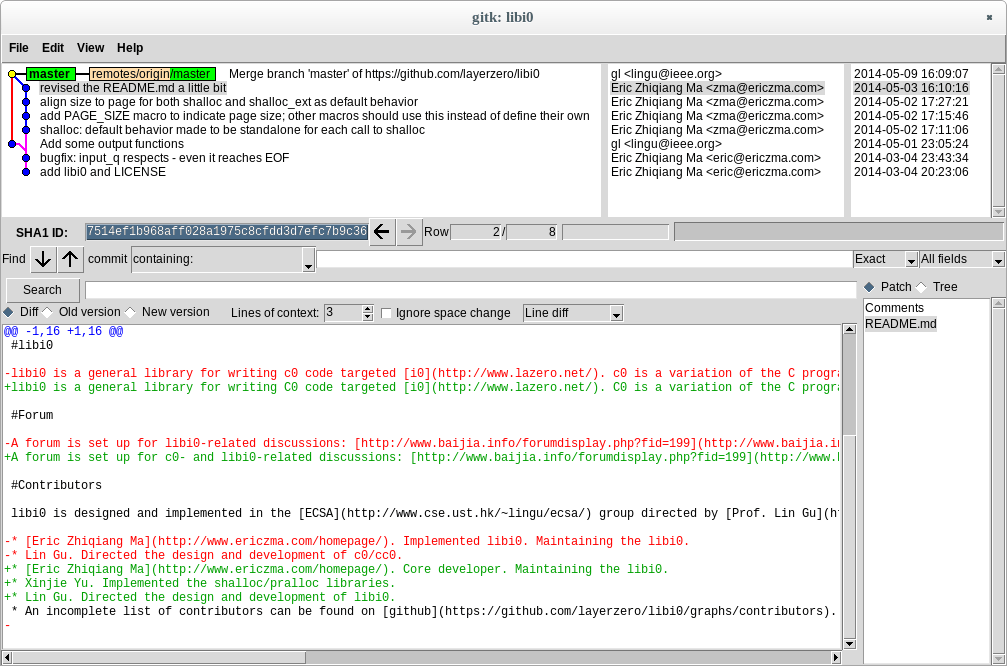Switch file list to Patch view
This screenshot has width=1007, height=666.
click(870, 287)
